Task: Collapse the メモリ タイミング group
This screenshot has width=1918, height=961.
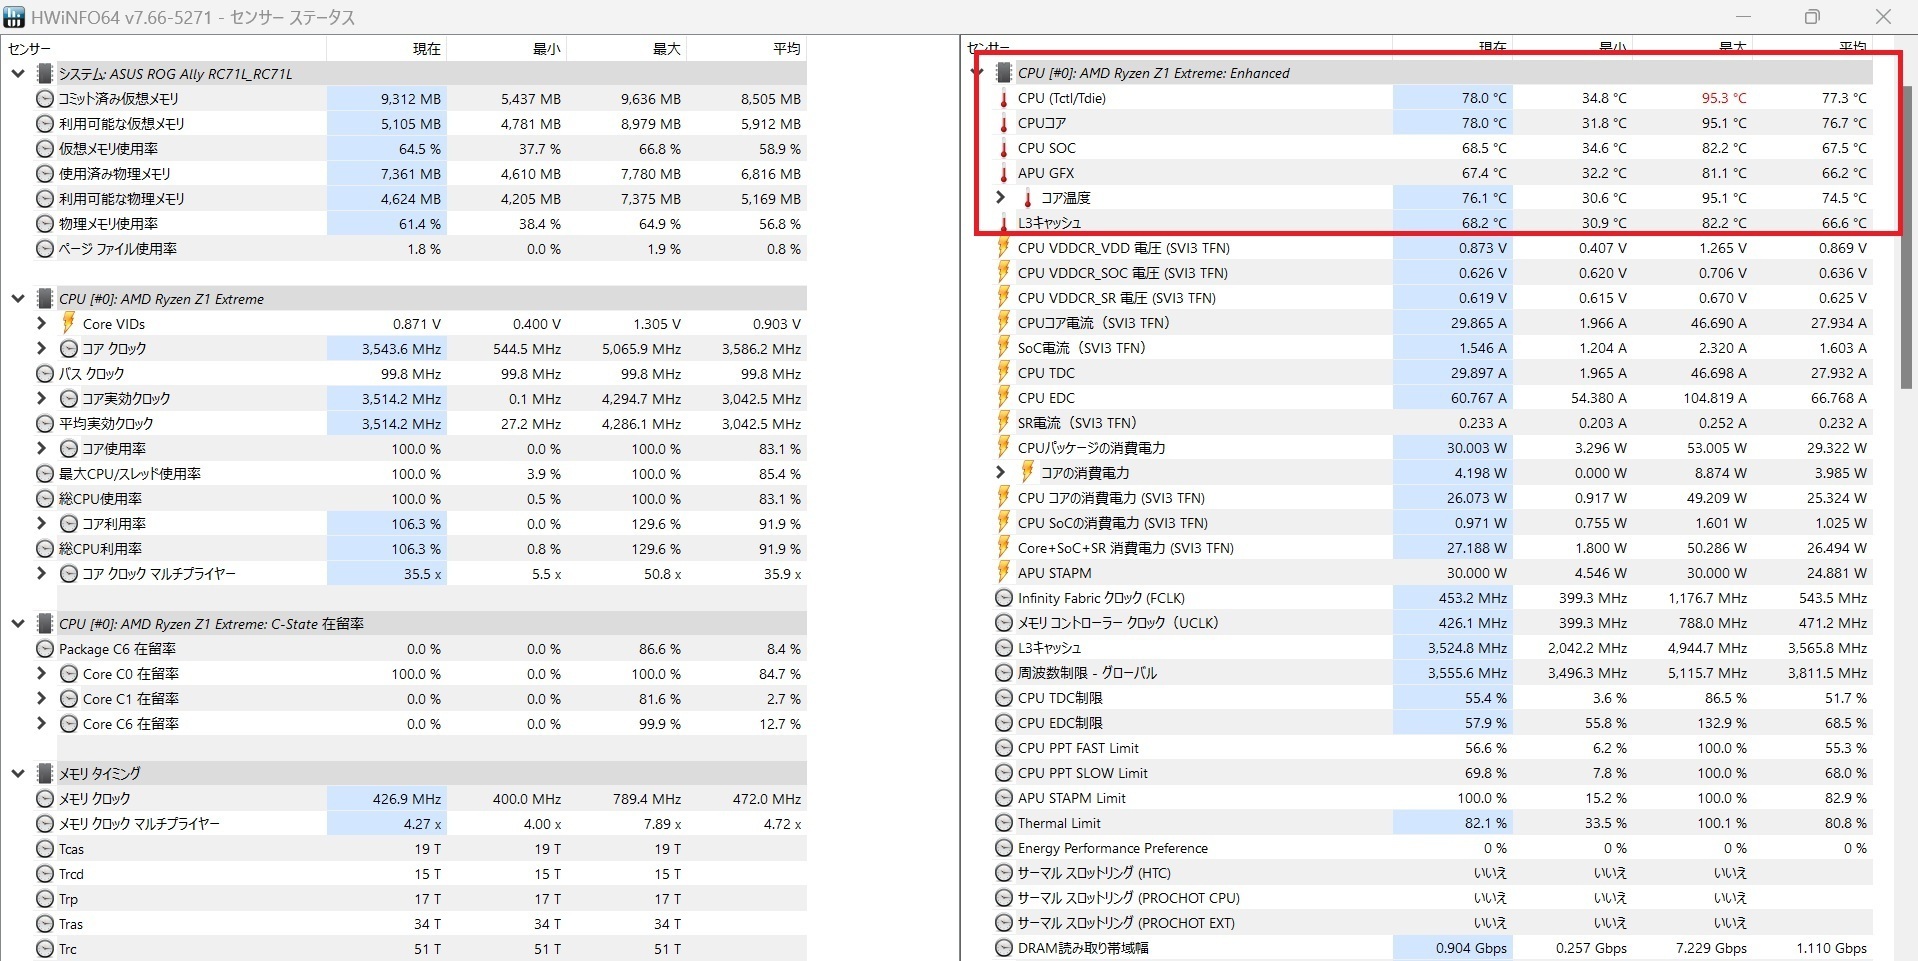Action: click(18, 774)
